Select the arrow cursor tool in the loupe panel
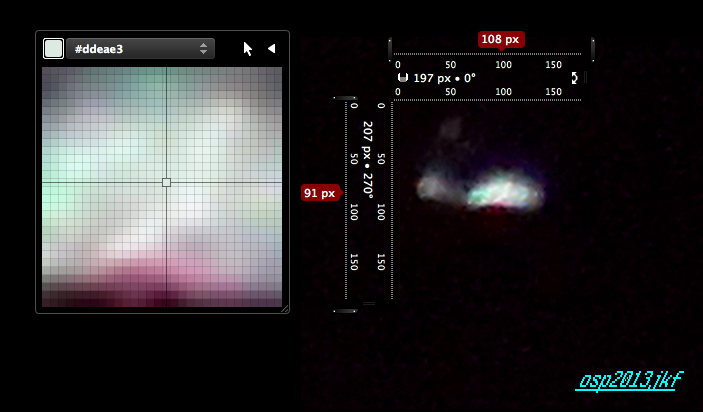The image size is (703, 412). tap(247, 49)
